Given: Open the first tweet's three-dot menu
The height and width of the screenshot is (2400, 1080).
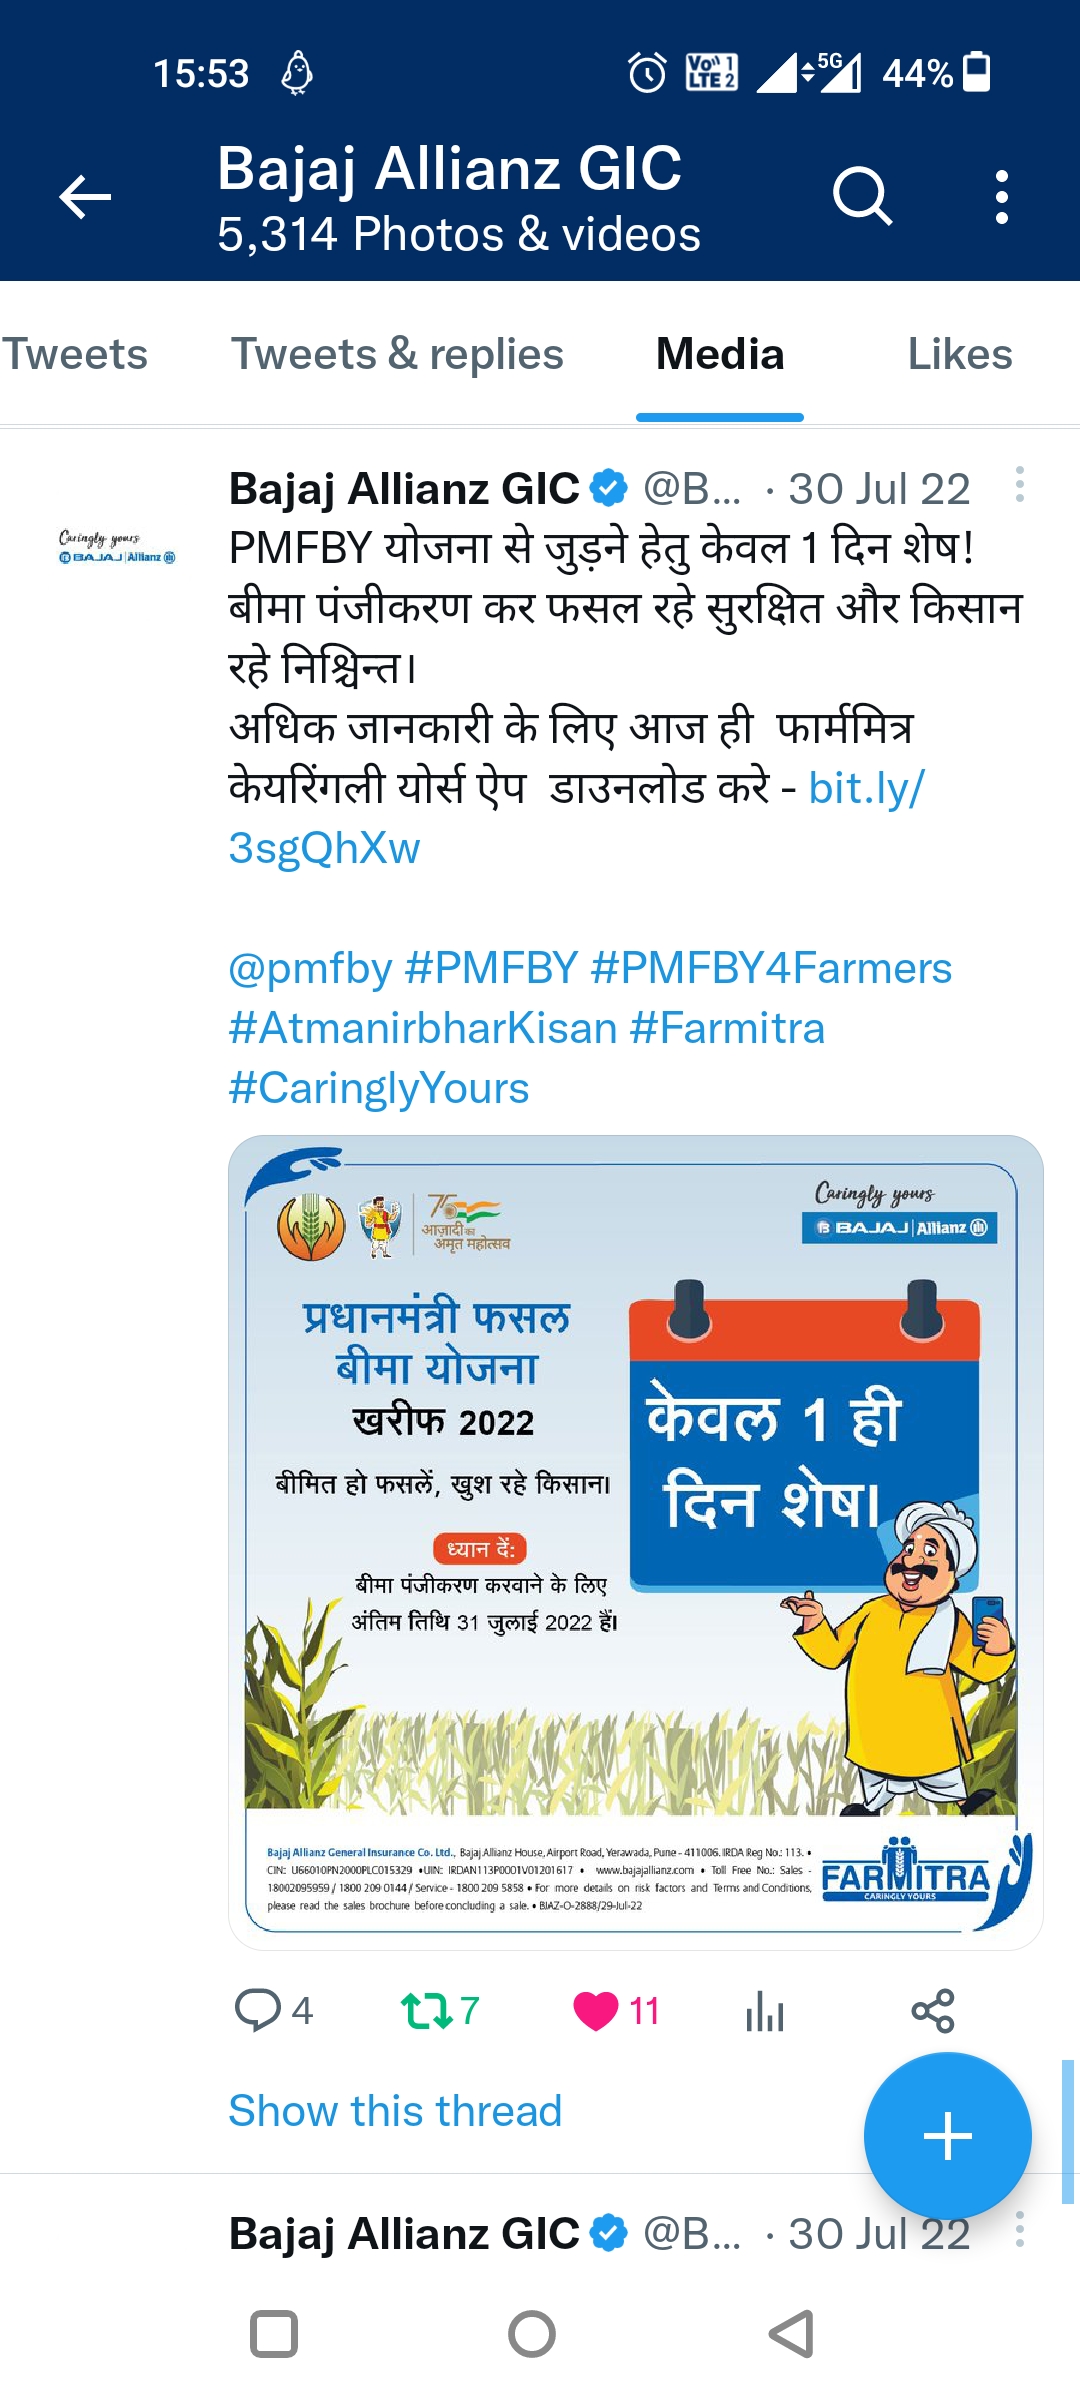Looking at the screenshot, I should pos(1019,484).
